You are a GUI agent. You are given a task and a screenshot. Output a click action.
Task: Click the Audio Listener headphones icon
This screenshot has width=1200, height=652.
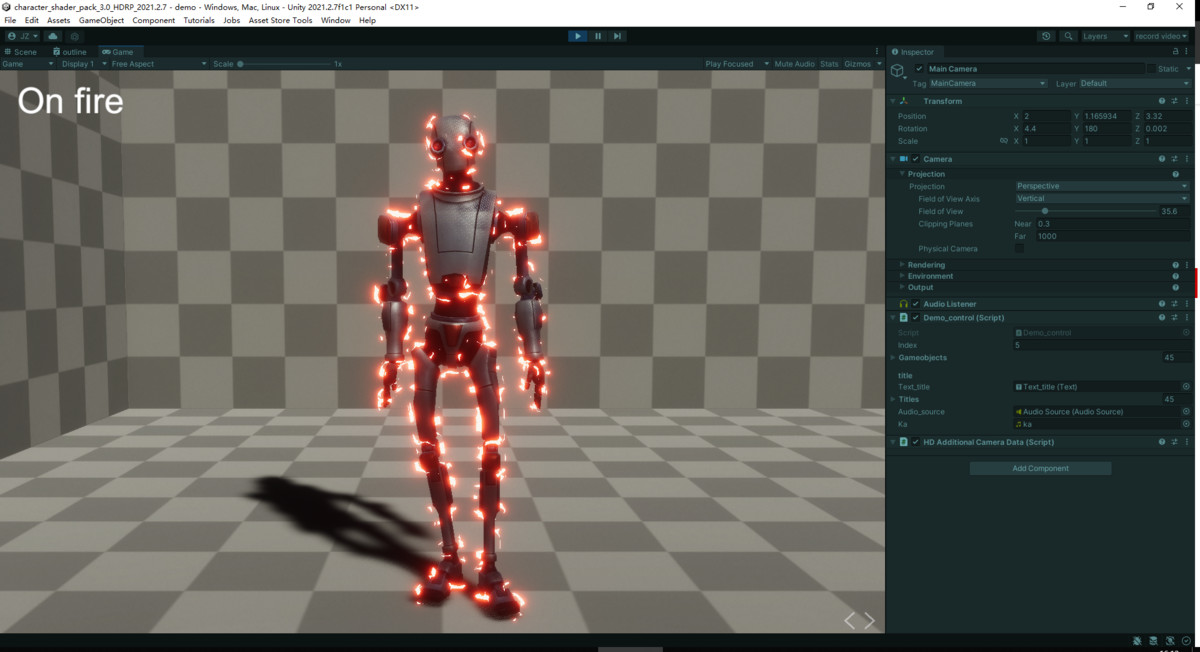pyautogui.click(x=903, y=303)
